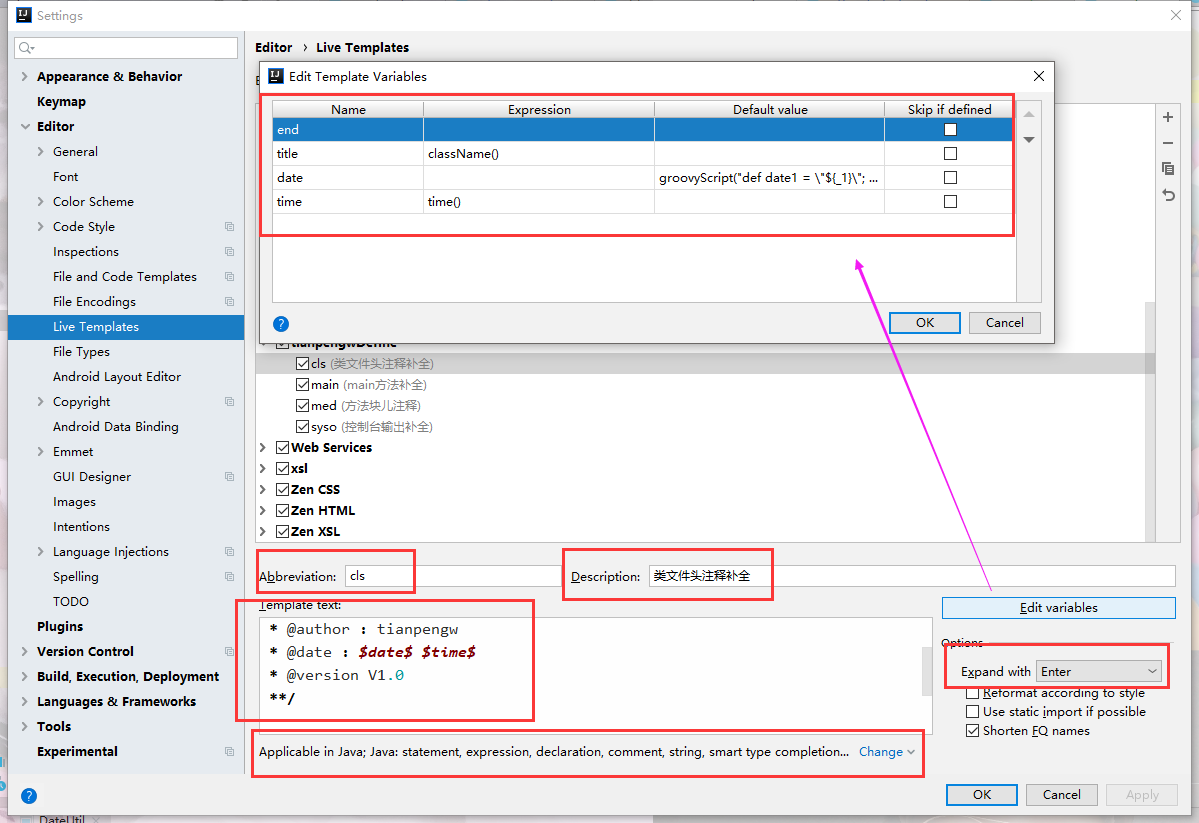This screenshot has width=1199, height=823.
Task: Click the Description text field
Action: tap(911, 576)
